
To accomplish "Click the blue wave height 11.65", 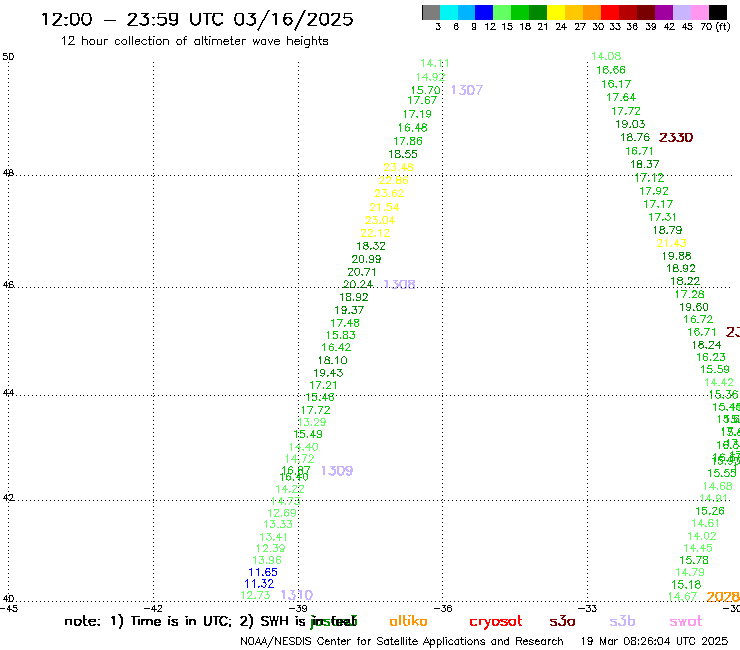I will (x=263, y=572).
